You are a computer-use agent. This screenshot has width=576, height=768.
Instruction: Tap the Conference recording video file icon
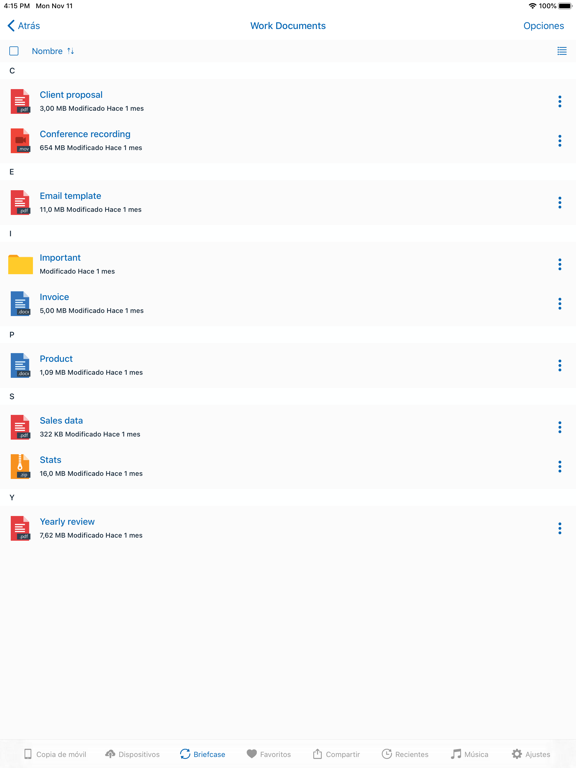[20, 141]
